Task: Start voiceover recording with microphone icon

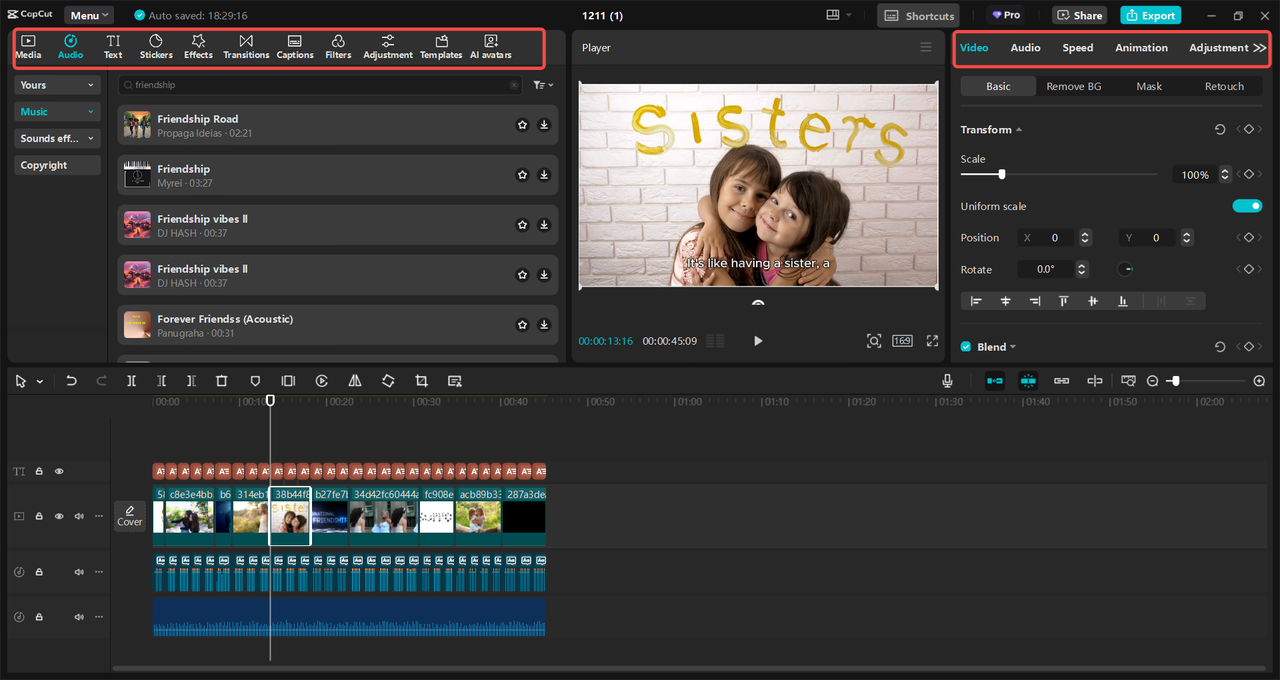Action: 947,381
